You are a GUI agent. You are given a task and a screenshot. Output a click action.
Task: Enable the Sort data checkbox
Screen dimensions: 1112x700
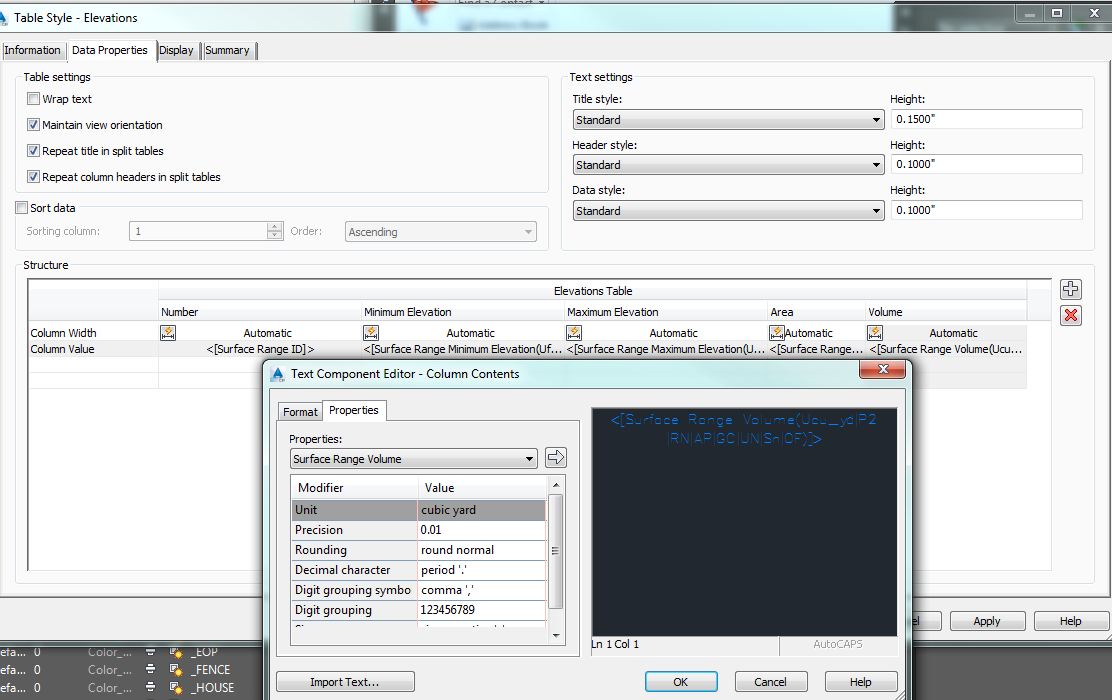click(21, 207)
